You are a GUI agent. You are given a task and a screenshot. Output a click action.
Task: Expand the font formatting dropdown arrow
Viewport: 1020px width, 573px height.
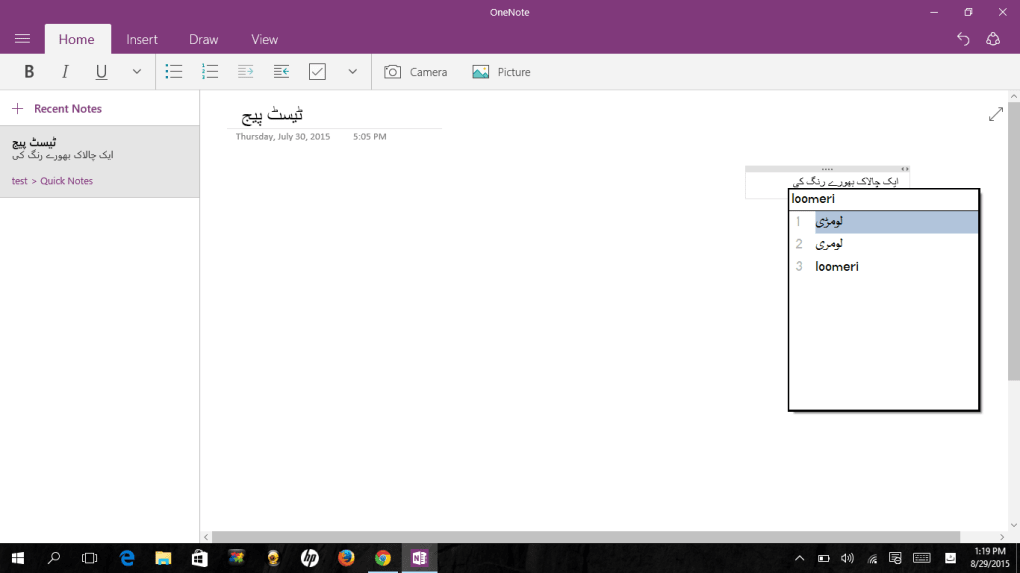pyautogui.click(x=137, y=72)
